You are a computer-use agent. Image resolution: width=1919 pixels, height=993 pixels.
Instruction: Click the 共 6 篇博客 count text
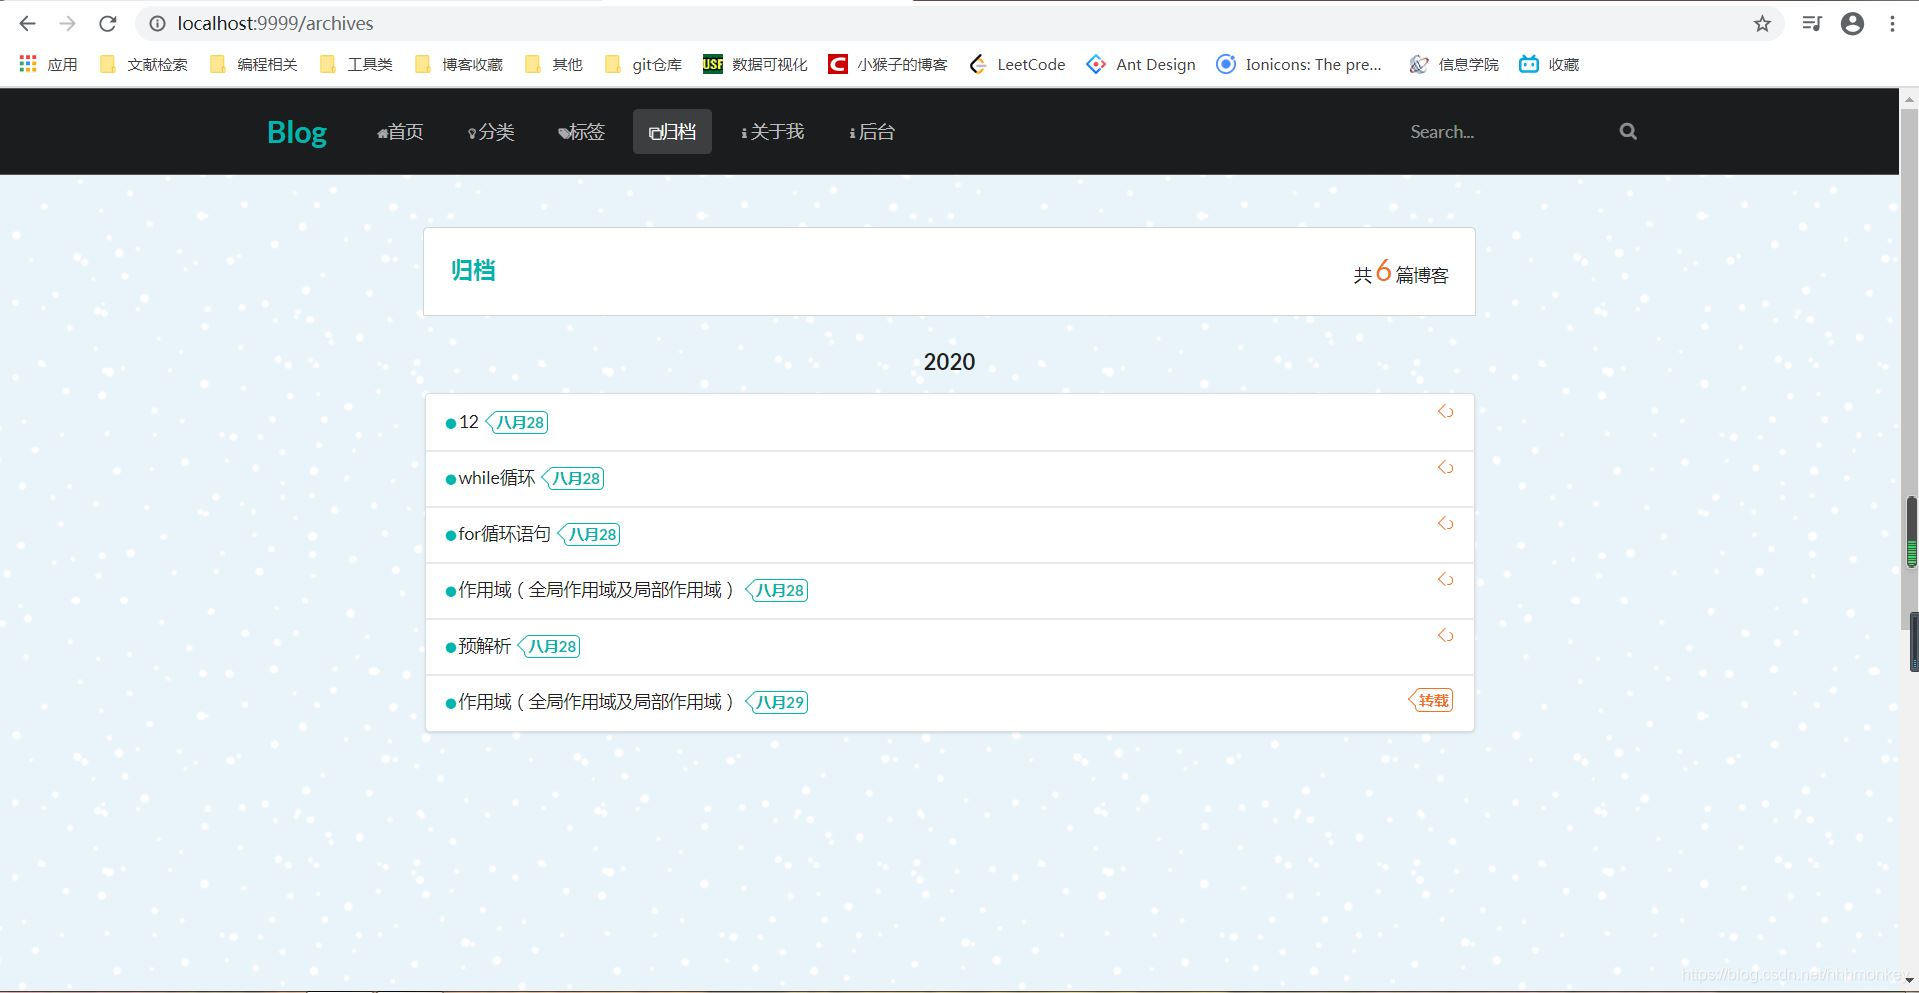coord(1400,272)
